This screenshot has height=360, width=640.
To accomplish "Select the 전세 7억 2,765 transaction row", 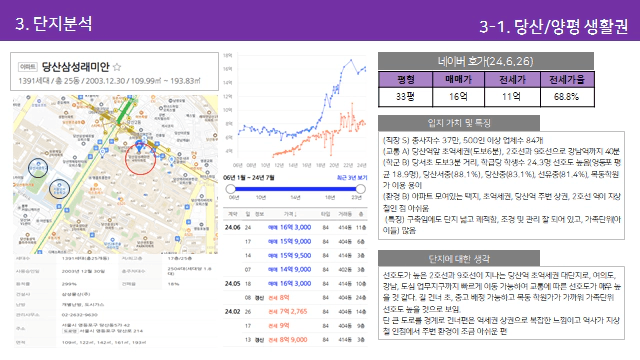I will pos(295,311).
